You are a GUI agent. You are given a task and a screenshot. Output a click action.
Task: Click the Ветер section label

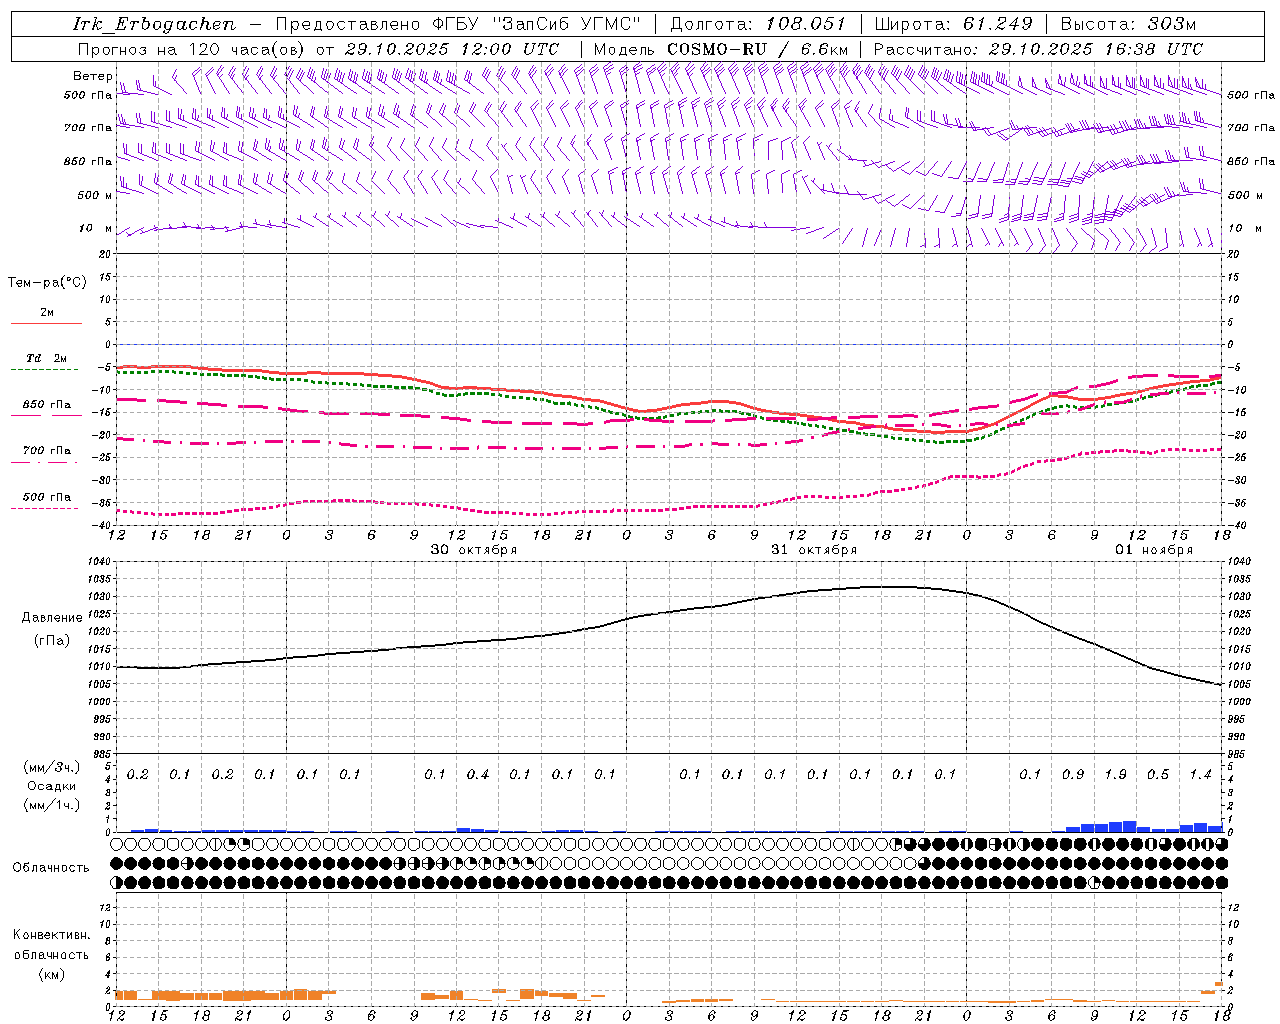92,76
